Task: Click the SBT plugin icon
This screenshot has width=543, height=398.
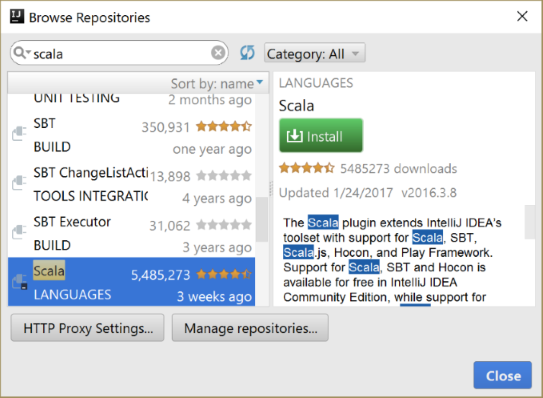Action: (x=19, y=133)
